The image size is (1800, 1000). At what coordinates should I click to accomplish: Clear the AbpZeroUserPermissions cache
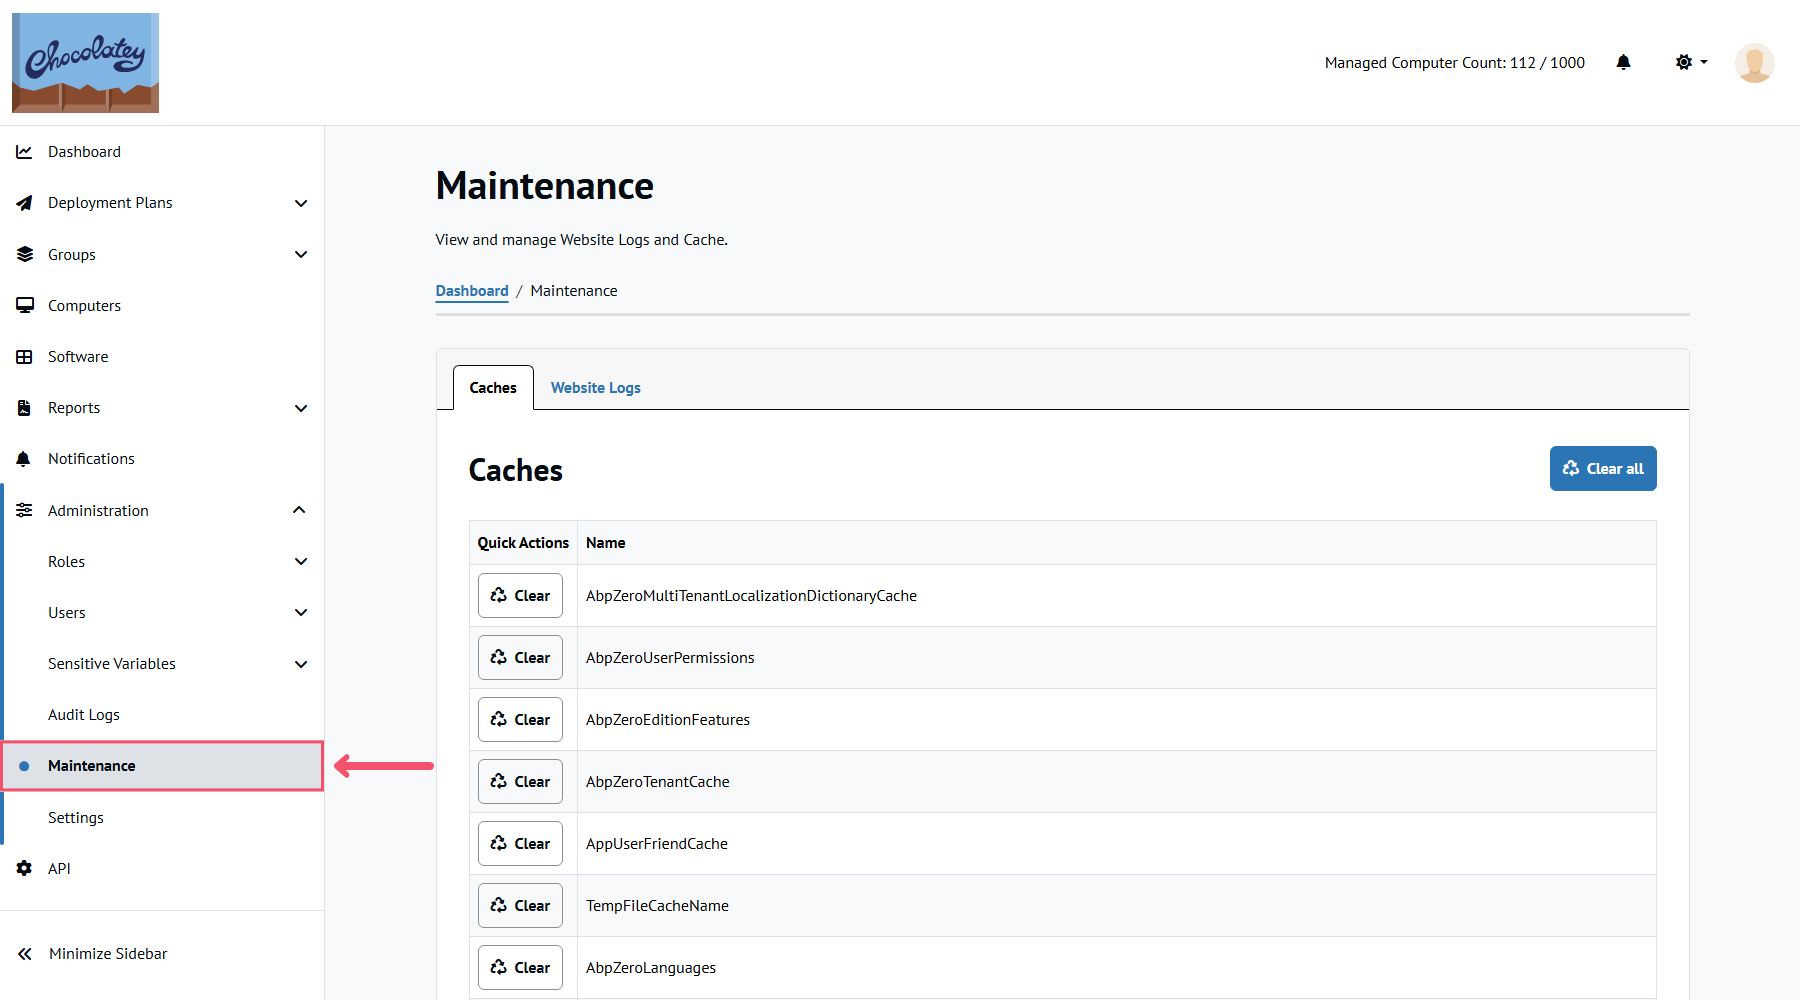coord(520,657)
